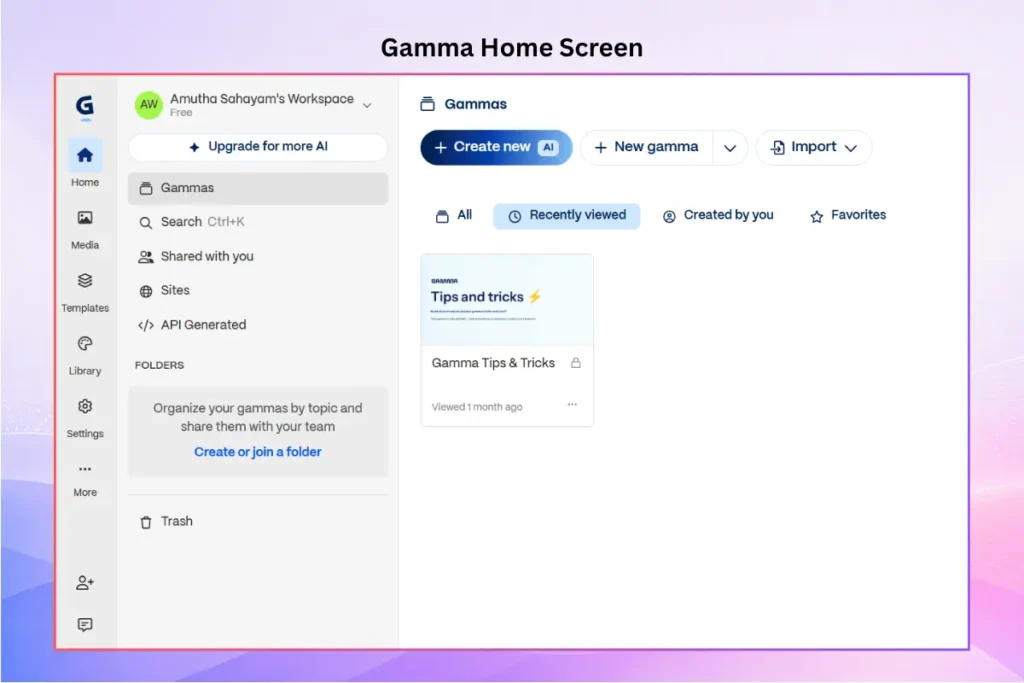1024x683 pixels.
Task: Click the Free plan label
Action: [181, 113]
